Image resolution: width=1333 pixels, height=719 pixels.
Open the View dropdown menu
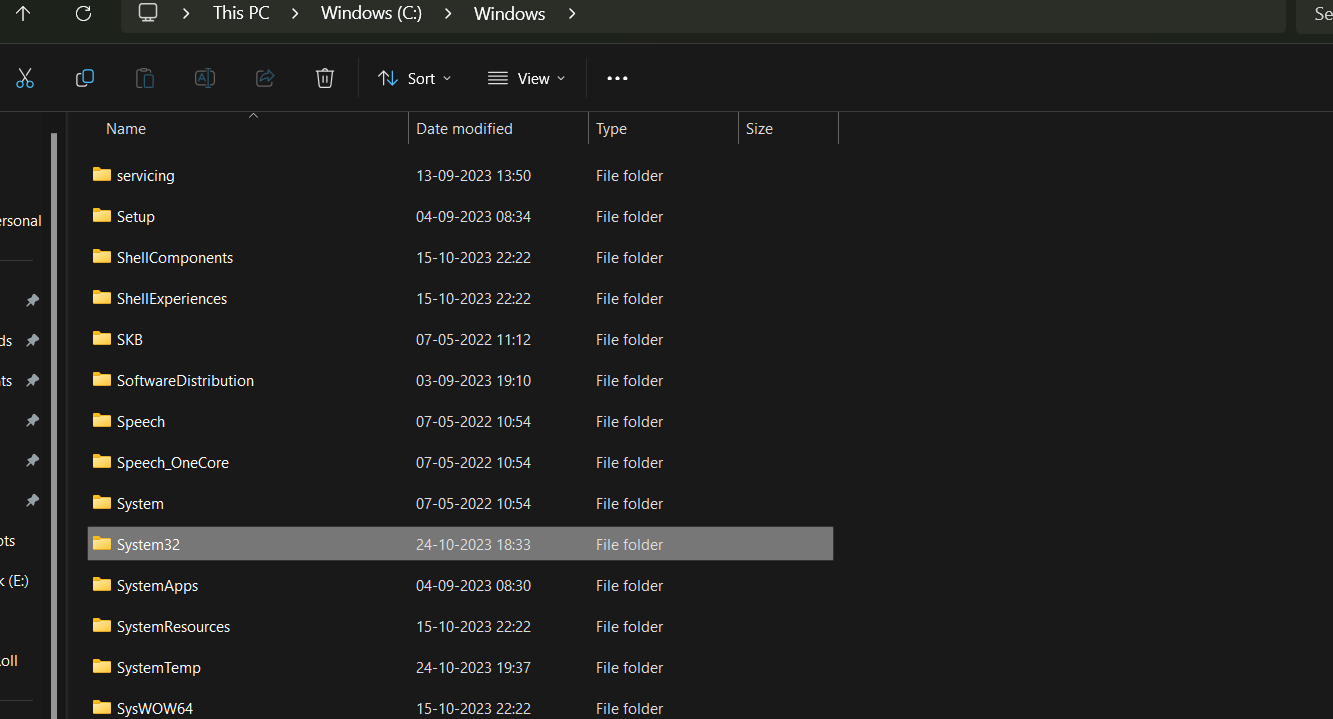click(526, 78)
